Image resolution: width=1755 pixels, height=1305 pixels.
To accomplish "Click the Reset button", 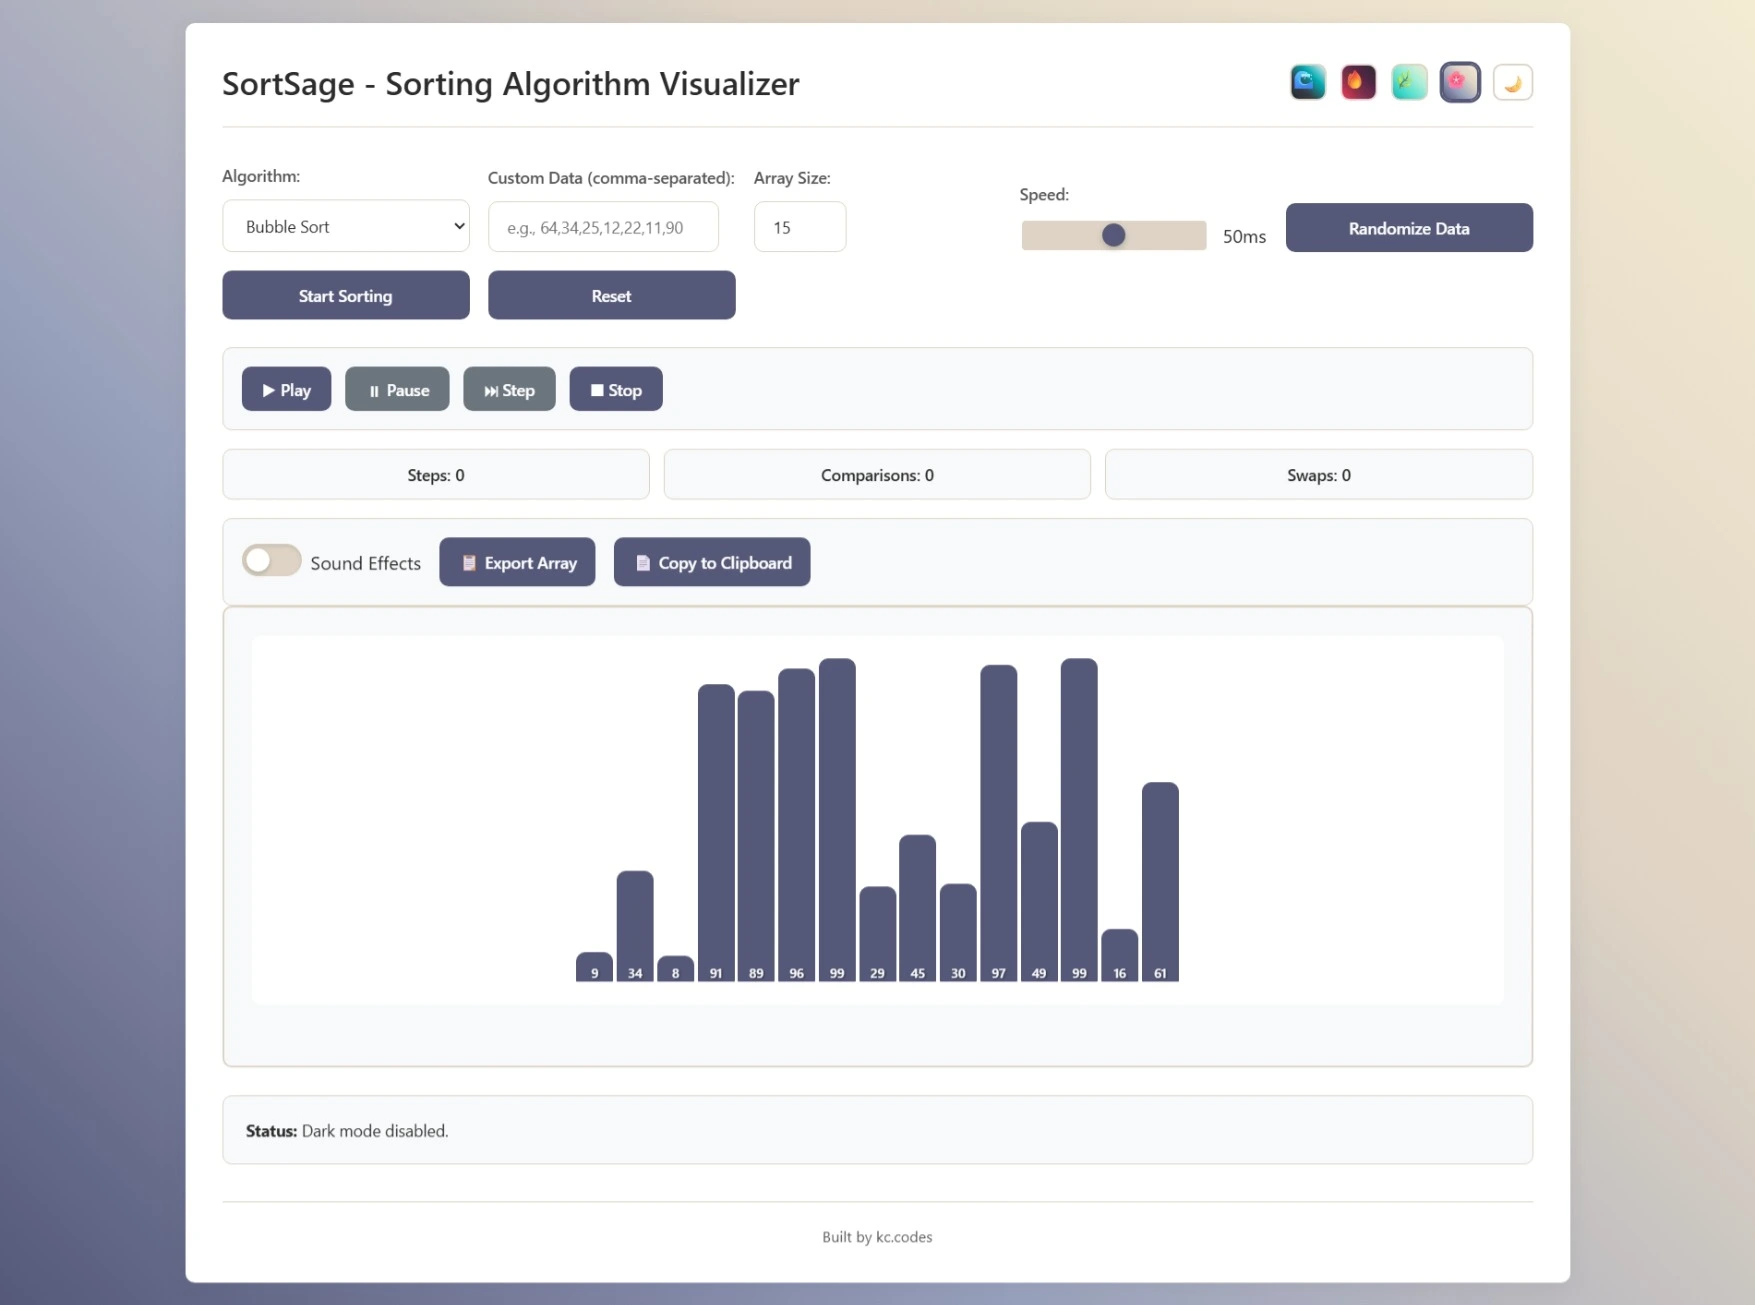I will [x=611, y=295].
